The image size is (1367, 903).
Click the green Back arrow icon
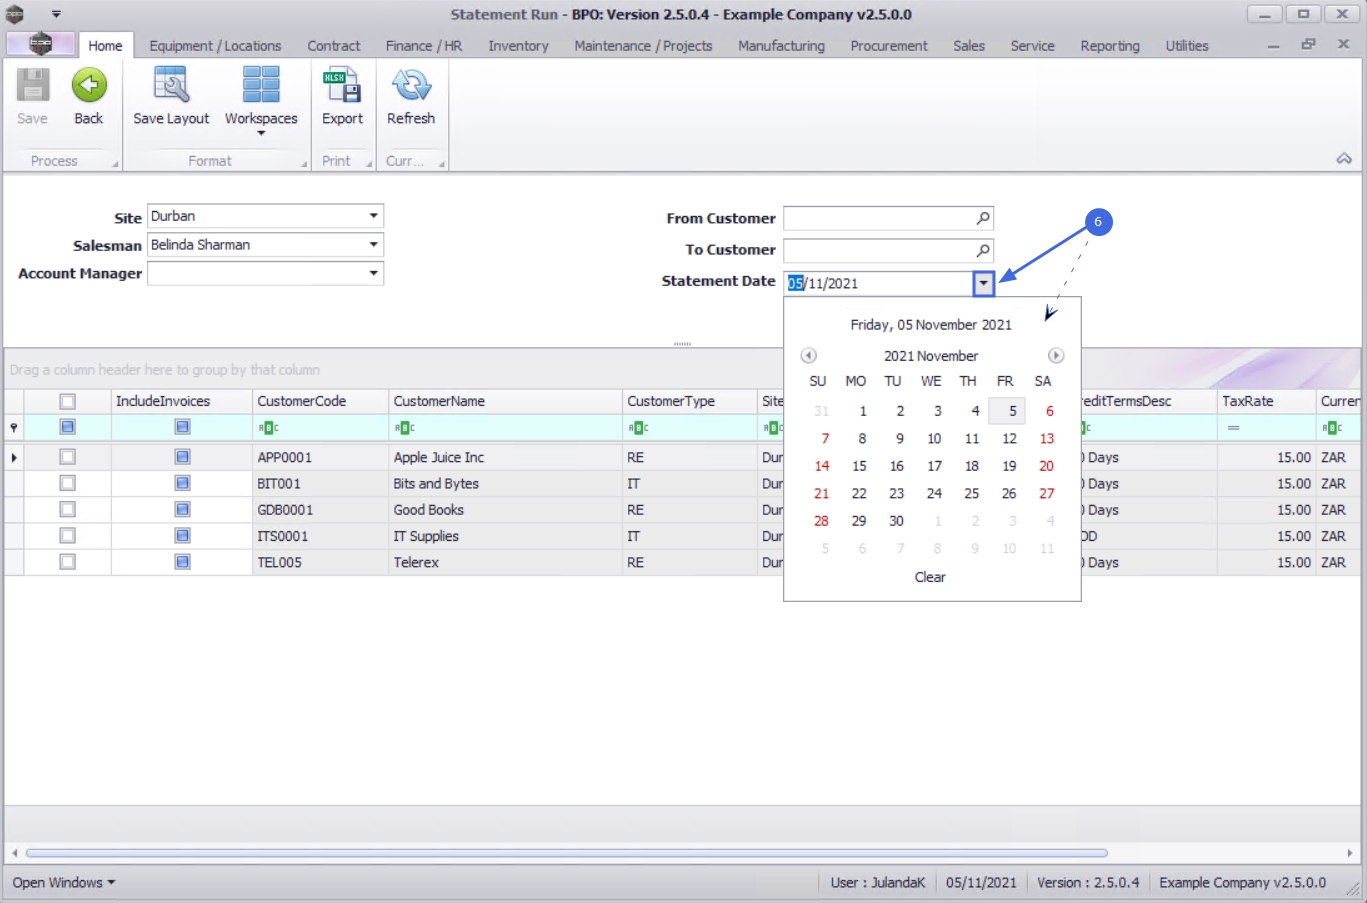click(x=89, y=86)
